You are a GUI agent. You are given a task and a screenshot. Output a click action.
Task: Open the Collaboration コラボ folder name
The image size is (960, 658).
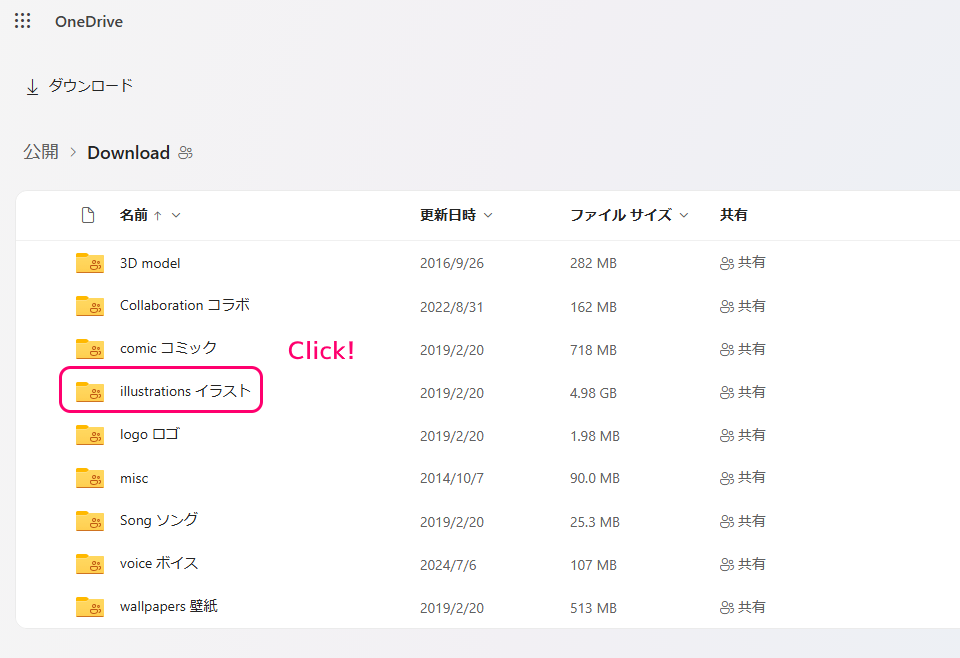coord(185,305)
